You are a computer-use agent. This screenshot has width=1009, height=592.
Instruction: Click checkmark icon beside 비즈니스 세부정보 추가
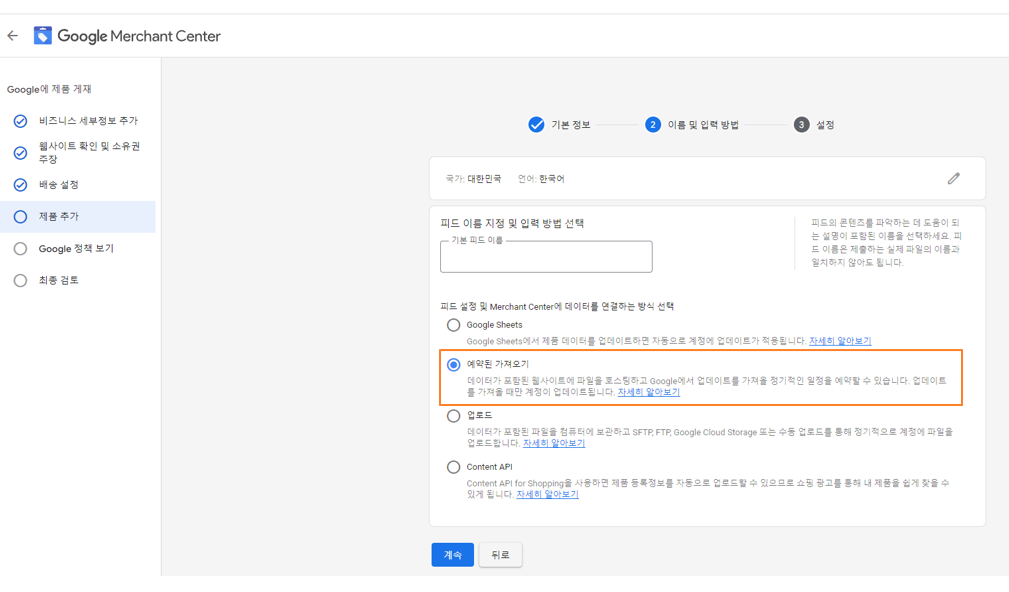pyautogui.click(x=20, y=121)
